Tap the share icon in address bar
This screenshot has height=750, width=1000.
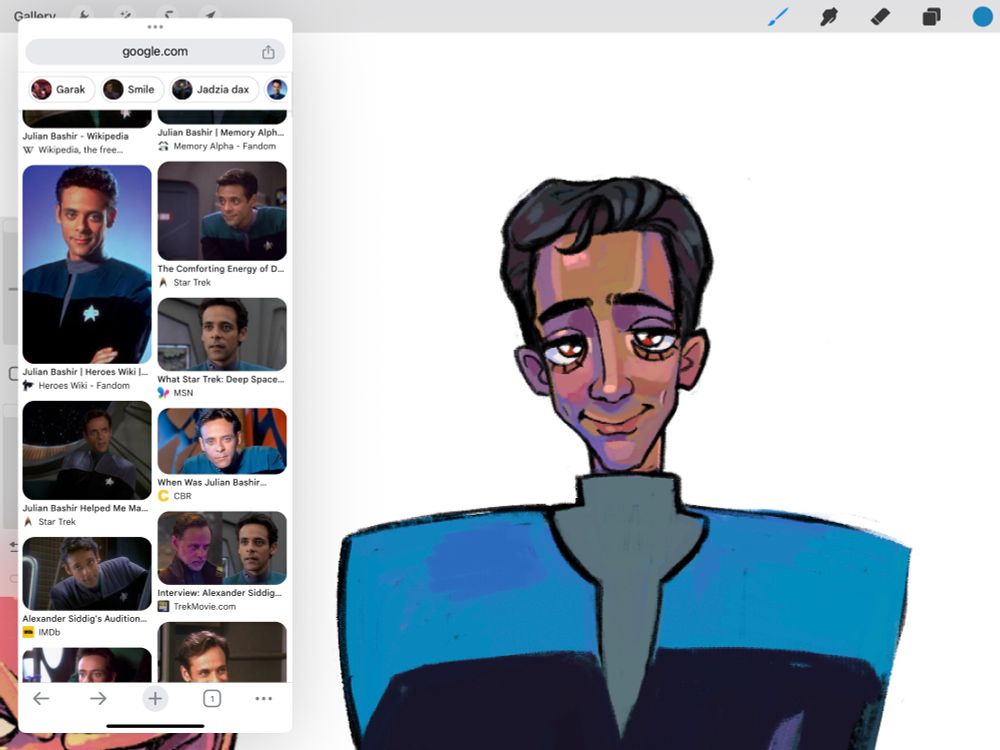[268, 52]
